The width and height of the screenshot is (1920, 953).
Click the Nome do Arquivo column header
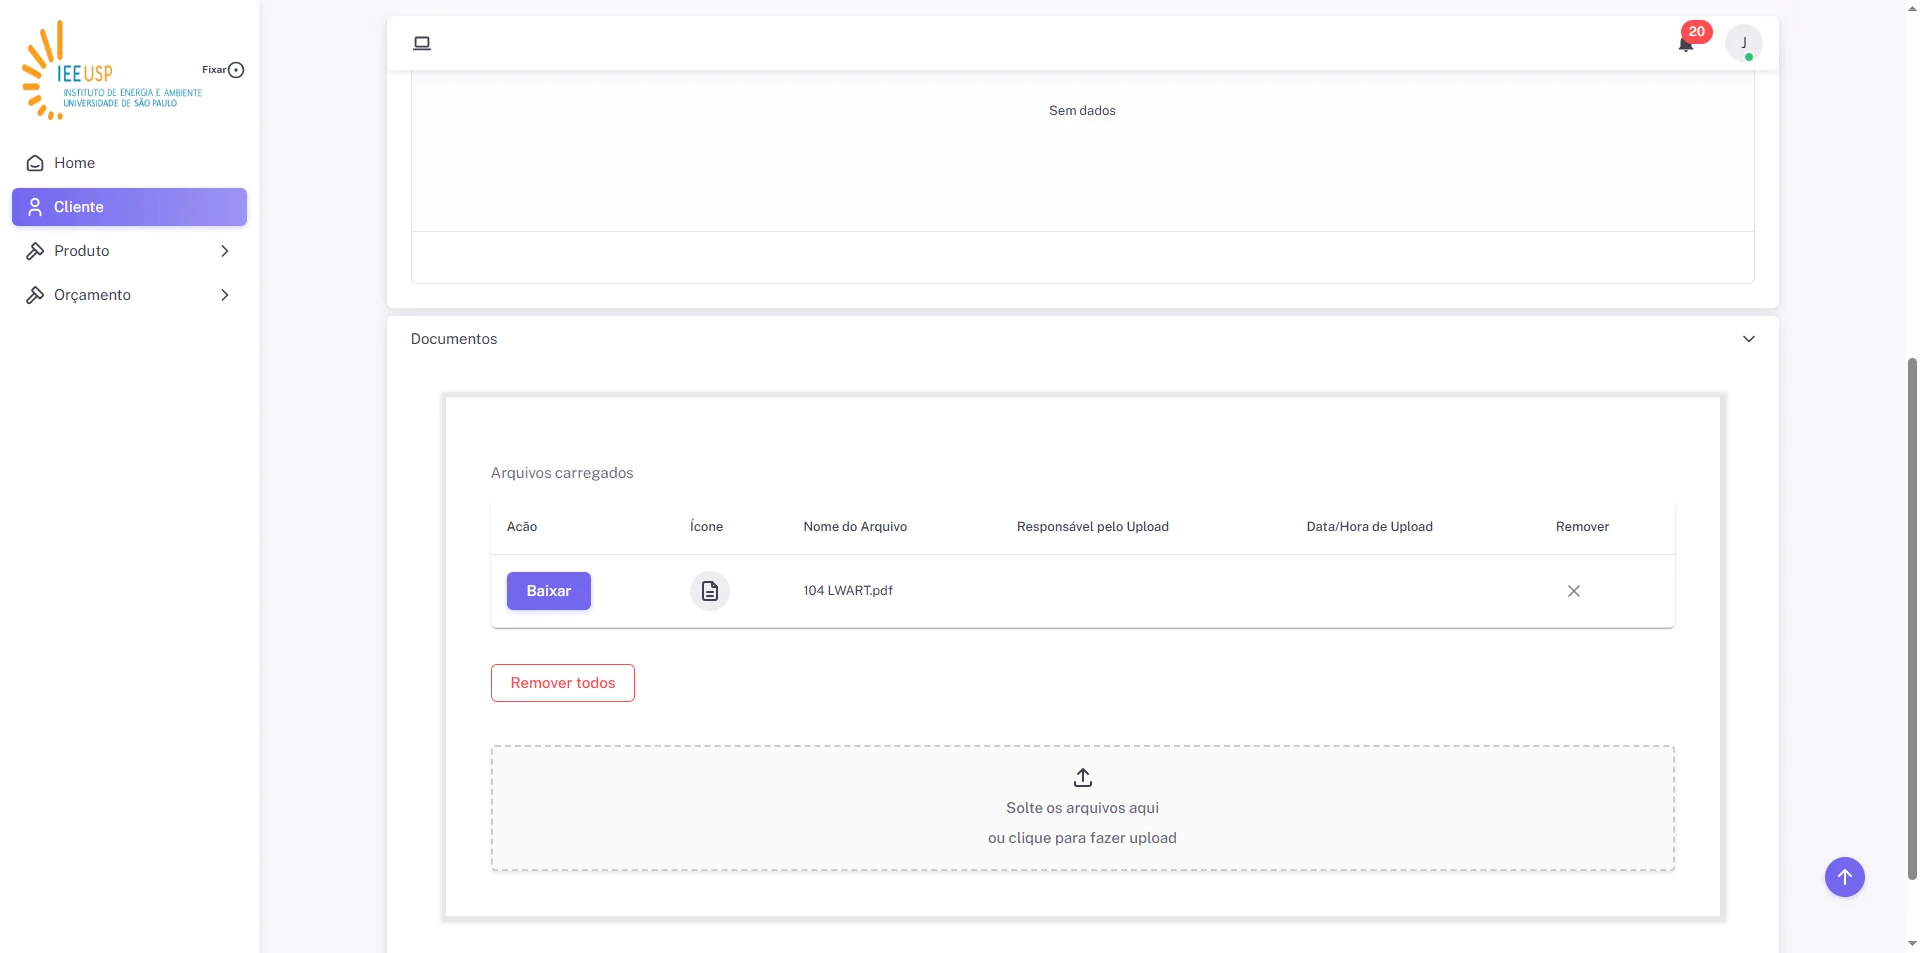[855, 527]
